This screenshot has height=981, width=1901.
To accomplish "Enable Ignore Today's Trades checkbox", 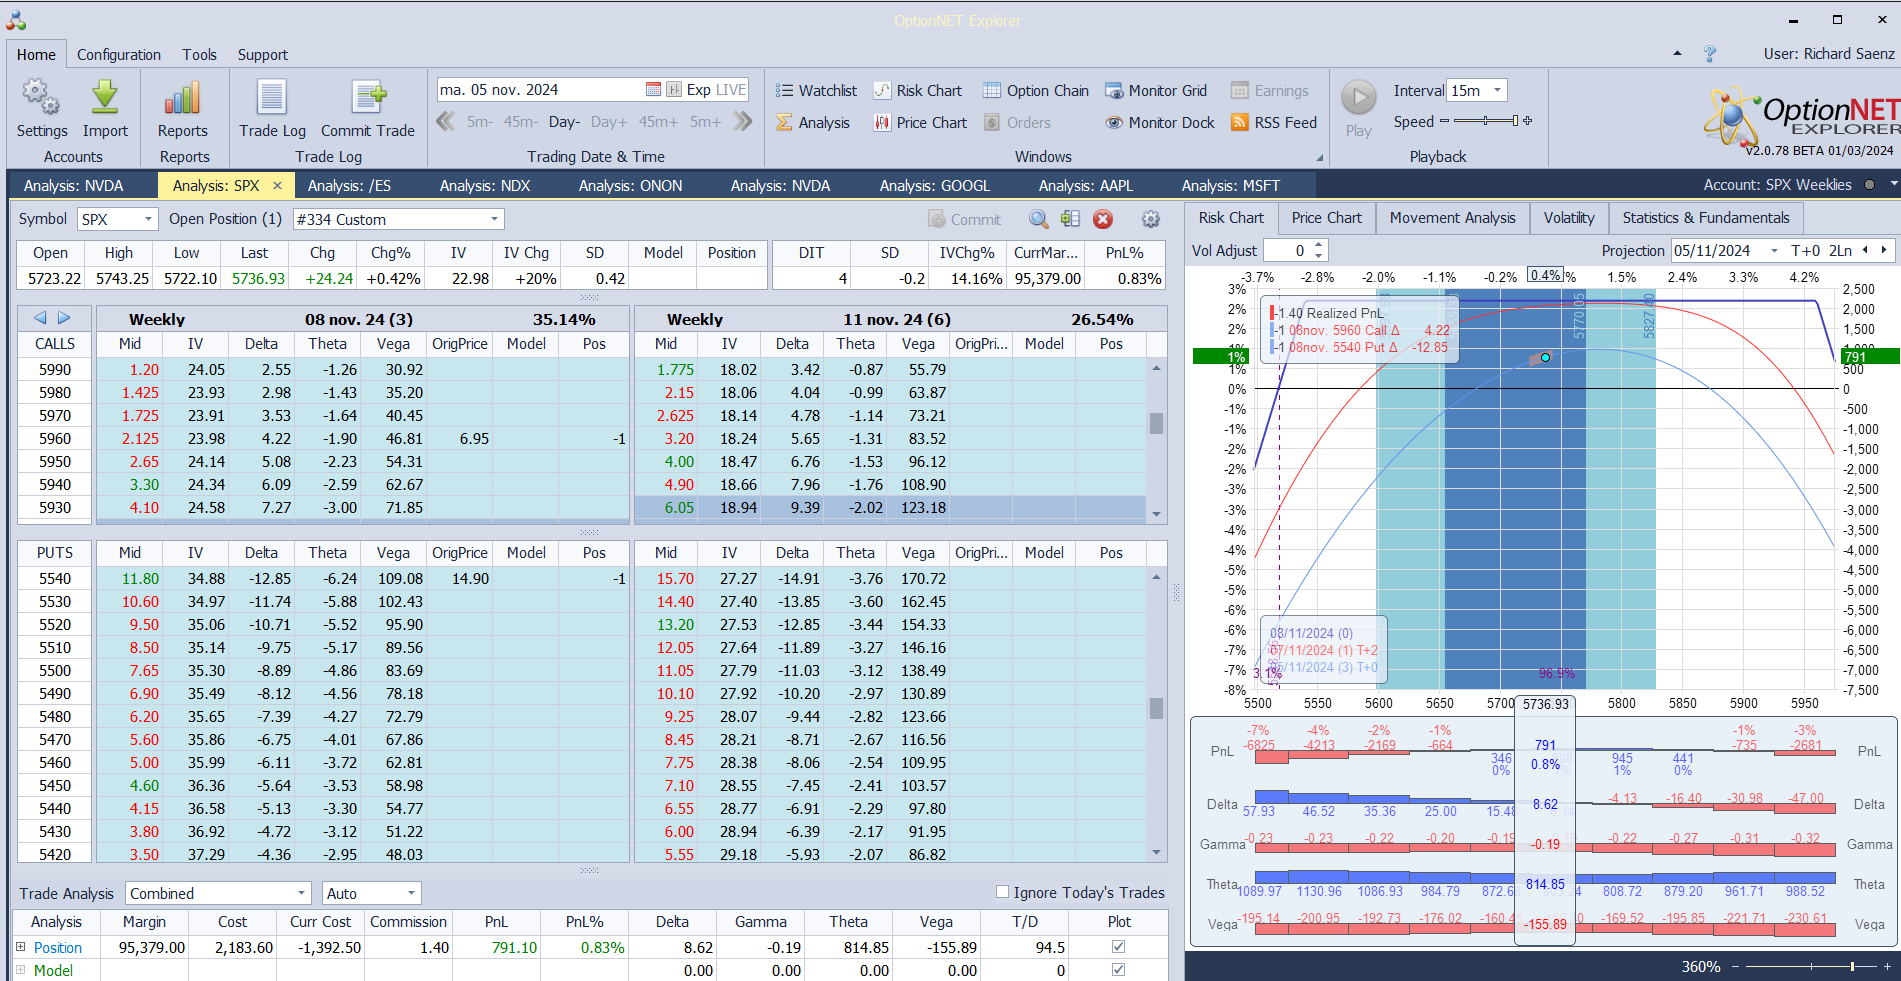I will 1002,892.
